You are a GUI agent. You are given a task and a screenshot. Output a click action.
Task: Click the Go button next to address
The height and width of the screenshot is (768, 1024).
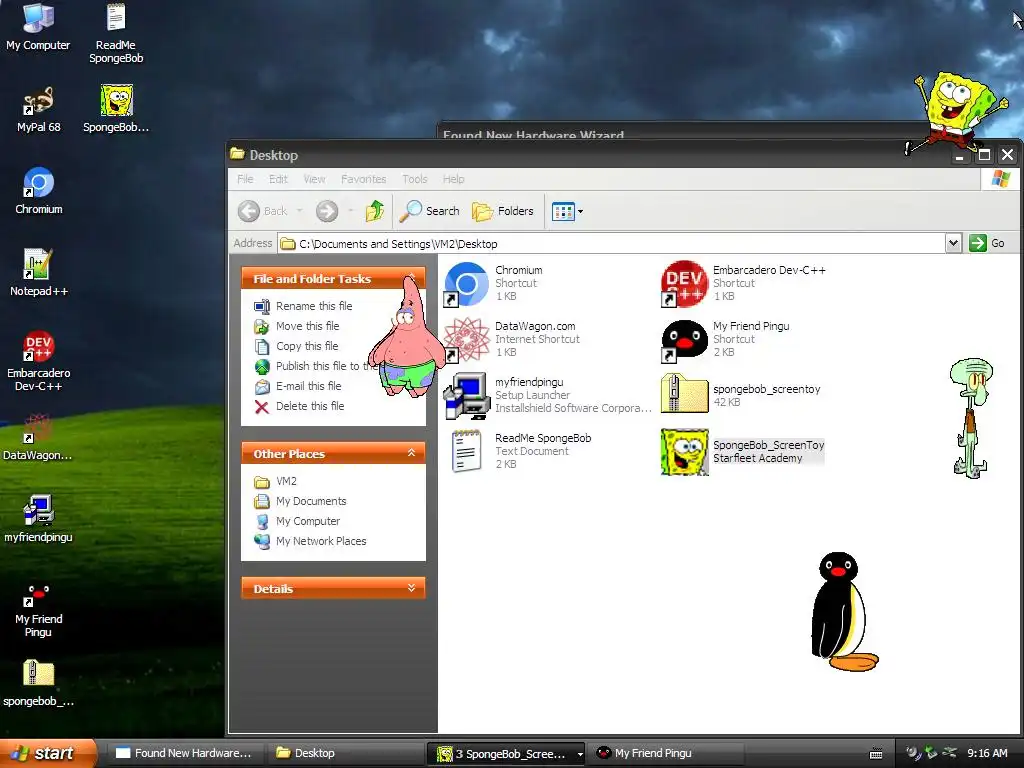[x=988, y=243]
